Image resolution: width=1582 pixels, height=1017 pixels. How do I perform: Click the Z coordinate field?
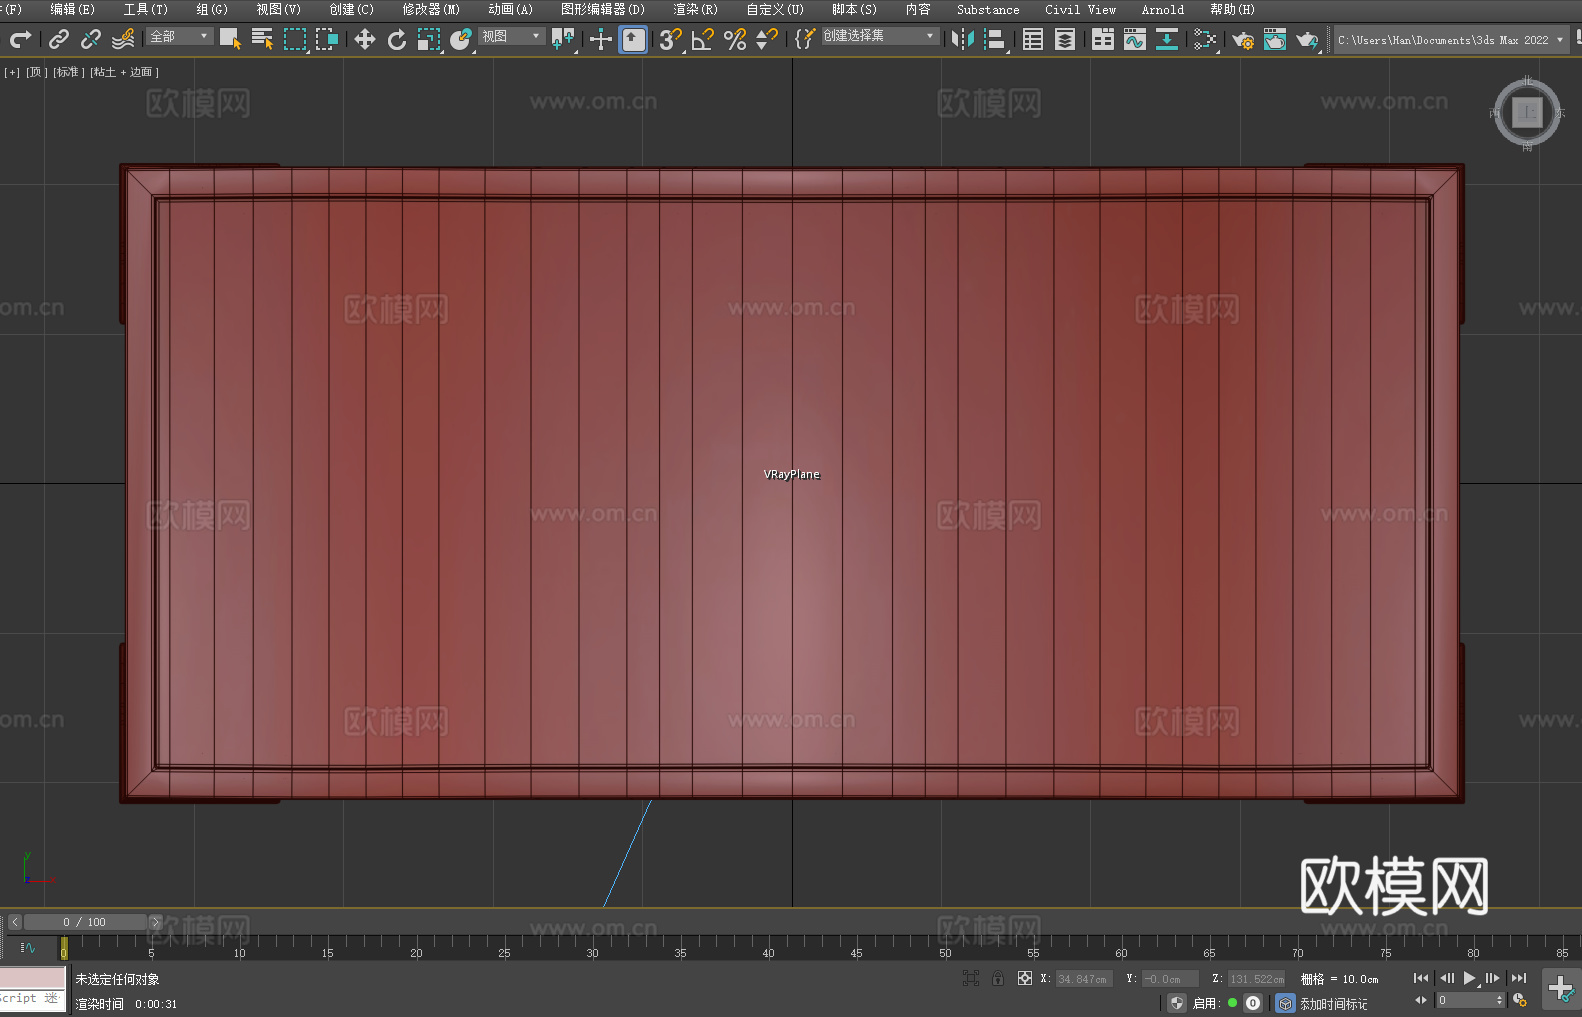click(1256, 979)
